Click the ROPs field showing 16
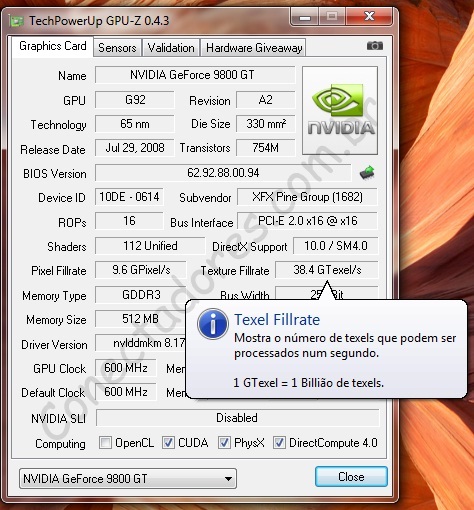This screenshot has width=474, height=510. pyautogui.click(x=129, y=221)
